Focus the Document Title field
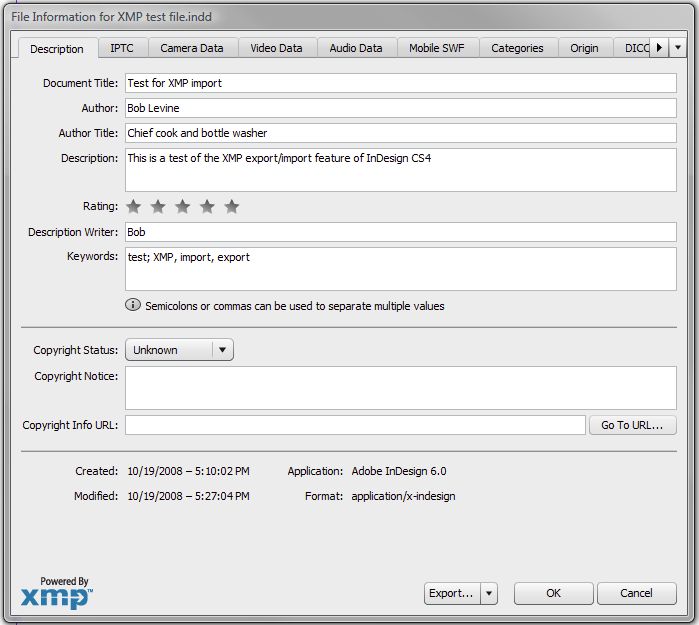699x625 pixels. click(x=400, y=83)
